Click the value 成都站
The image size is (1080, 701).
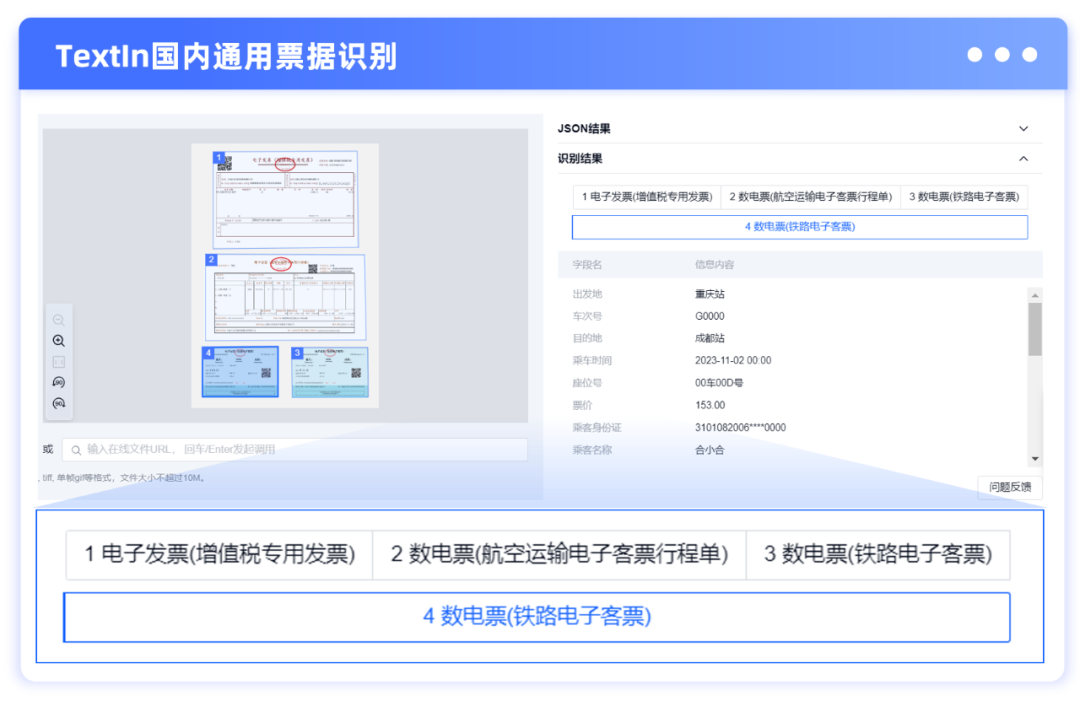click(709, 338)
